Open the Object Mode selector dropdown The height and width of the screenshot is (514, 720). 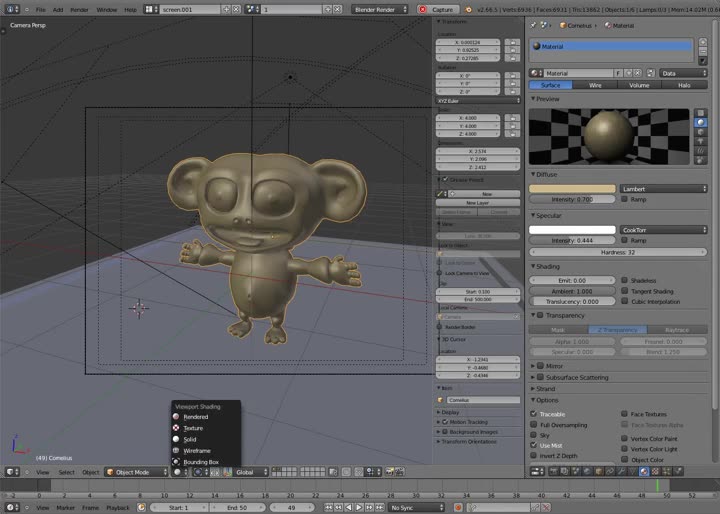pos(136,472)
